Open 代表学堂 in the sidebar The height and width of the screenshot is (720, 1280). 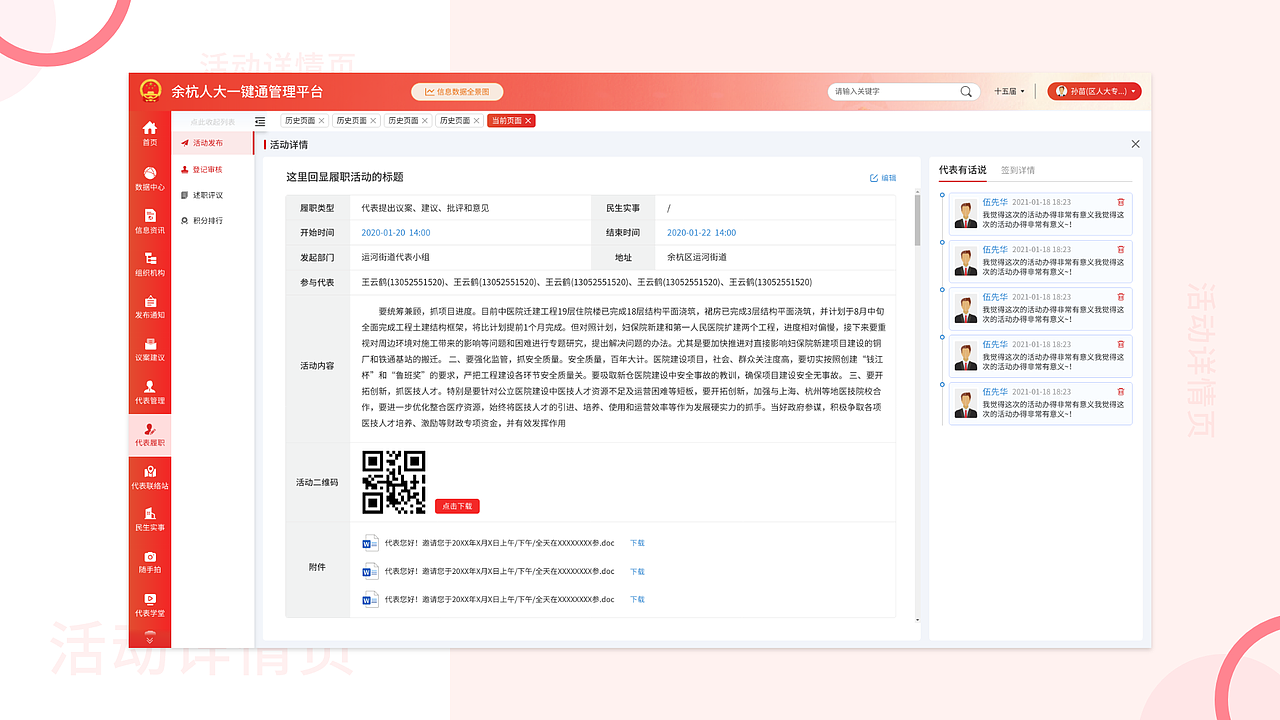point(150,605)
